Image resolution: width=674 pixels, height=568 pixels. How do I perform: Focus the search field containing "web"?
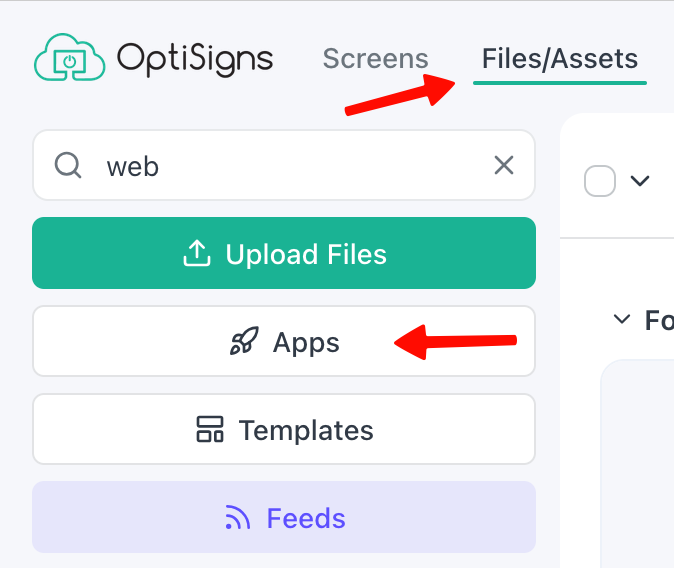click(x=284, y=165)
